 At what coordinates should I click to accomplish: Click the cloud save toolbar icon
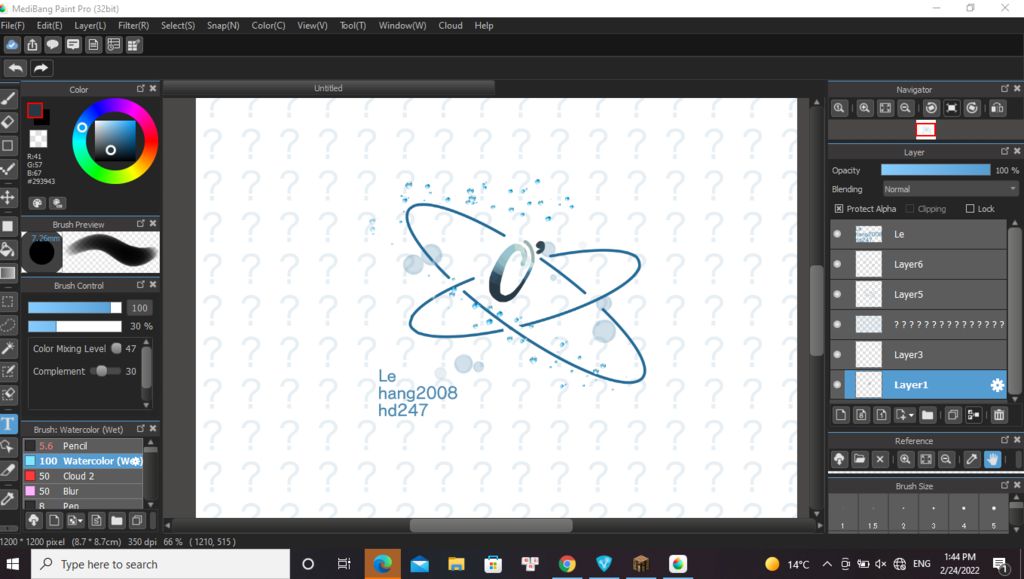[12, 45]
